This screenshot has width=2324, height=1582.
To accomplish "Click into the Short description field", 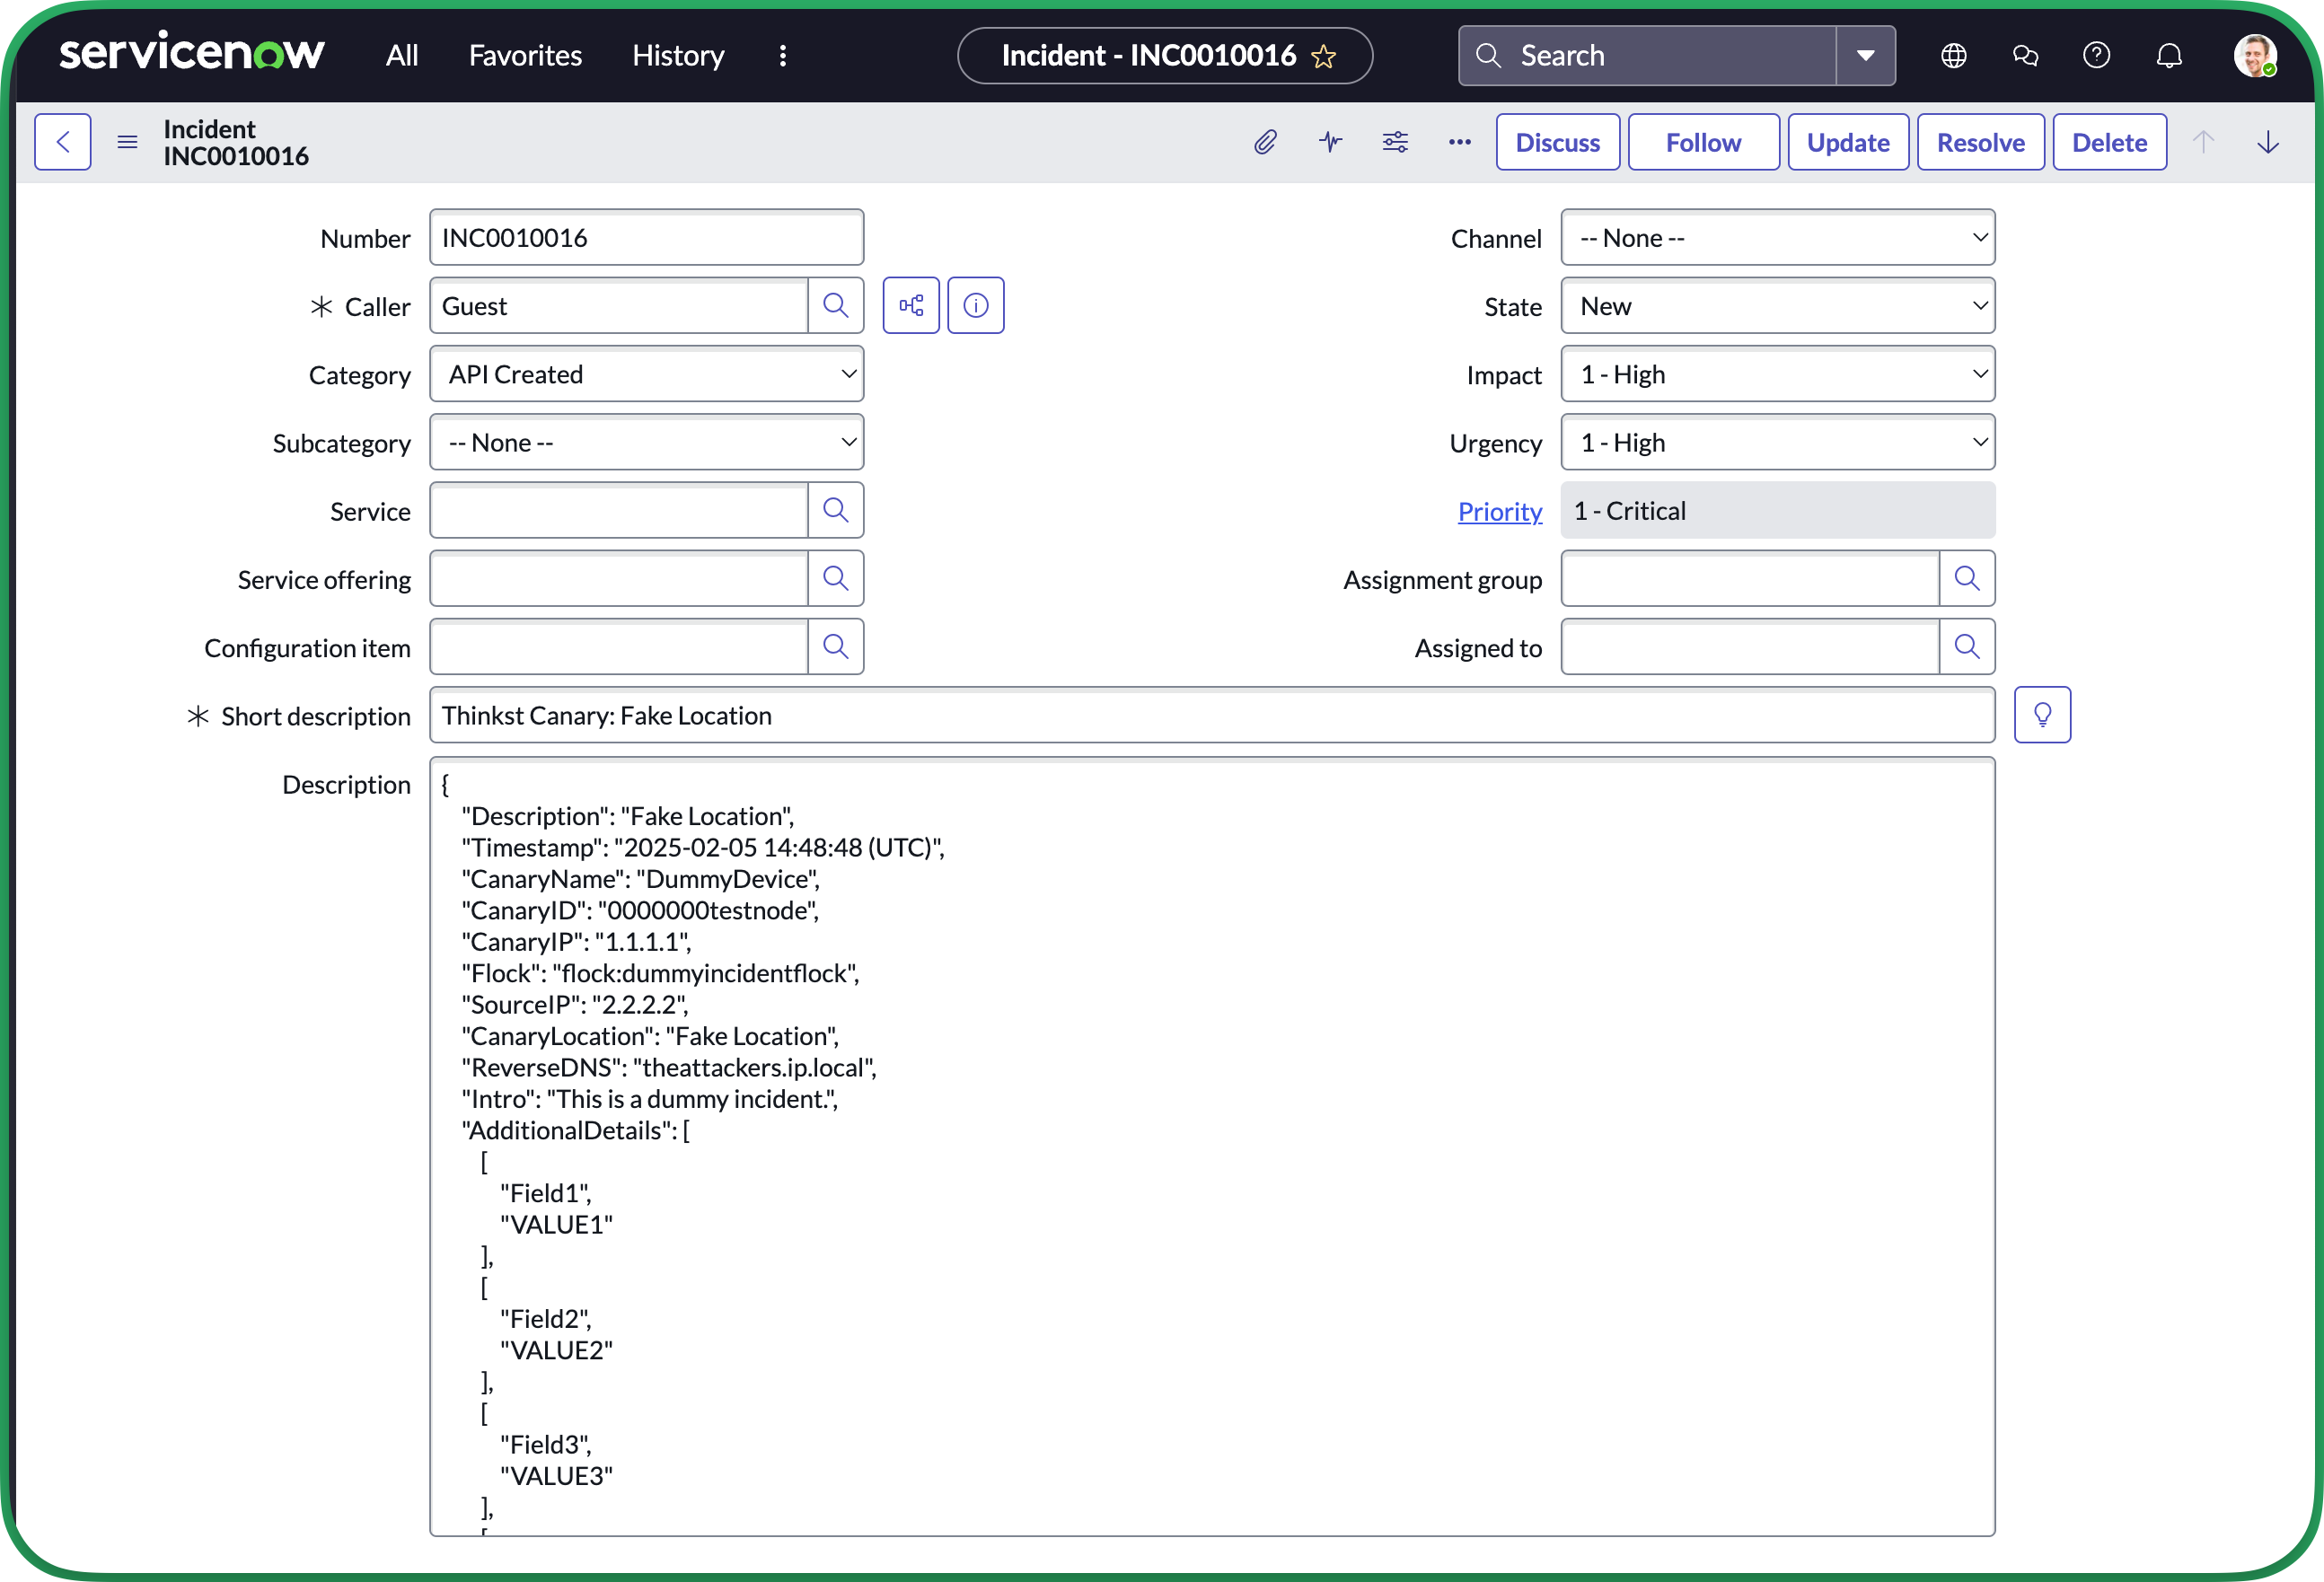I will (1212, 715).
